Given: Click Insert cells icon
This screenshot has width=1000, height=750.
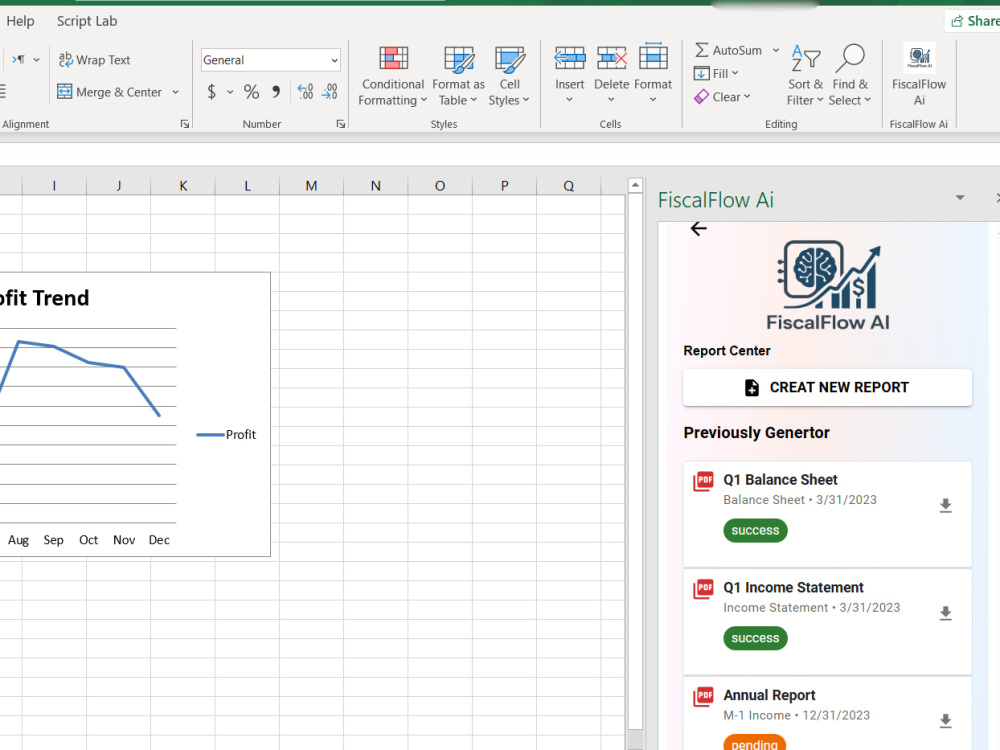Looking at the screenshot, I should point(570,59).
